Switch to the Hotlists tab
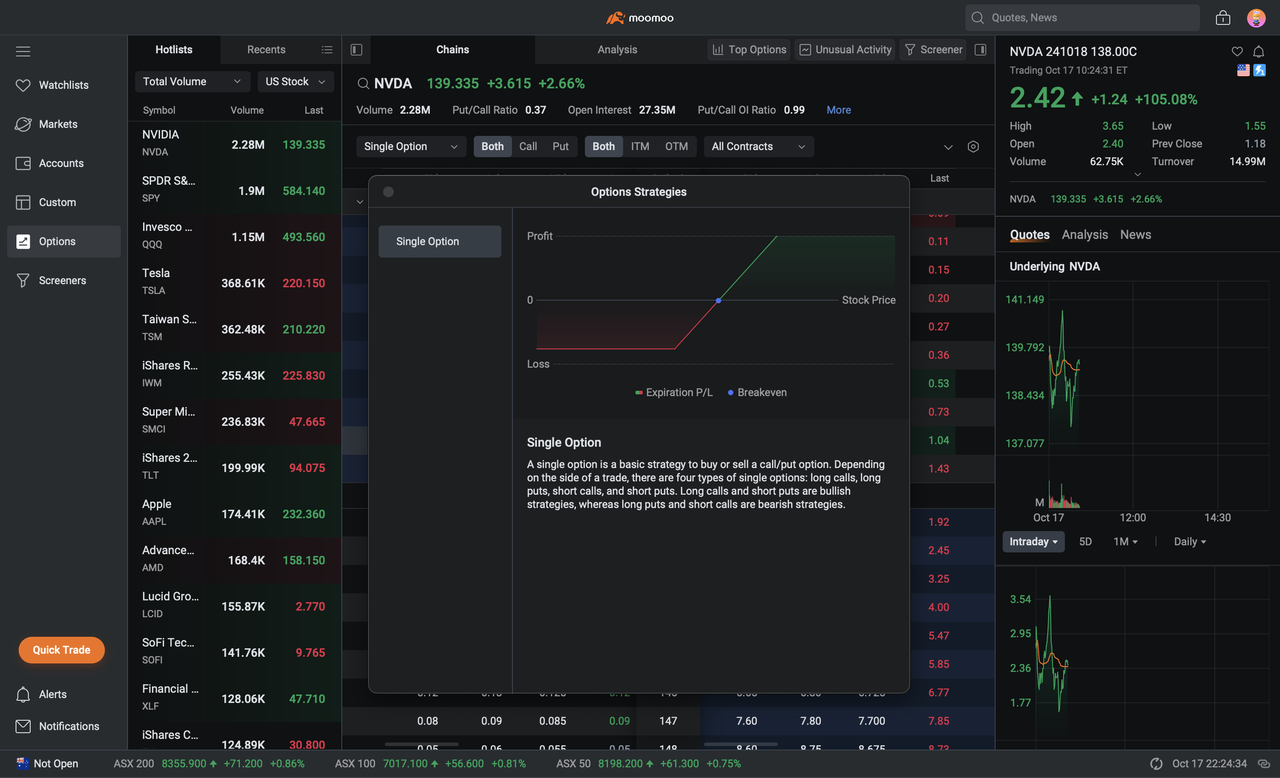 [x=174, y=50]
